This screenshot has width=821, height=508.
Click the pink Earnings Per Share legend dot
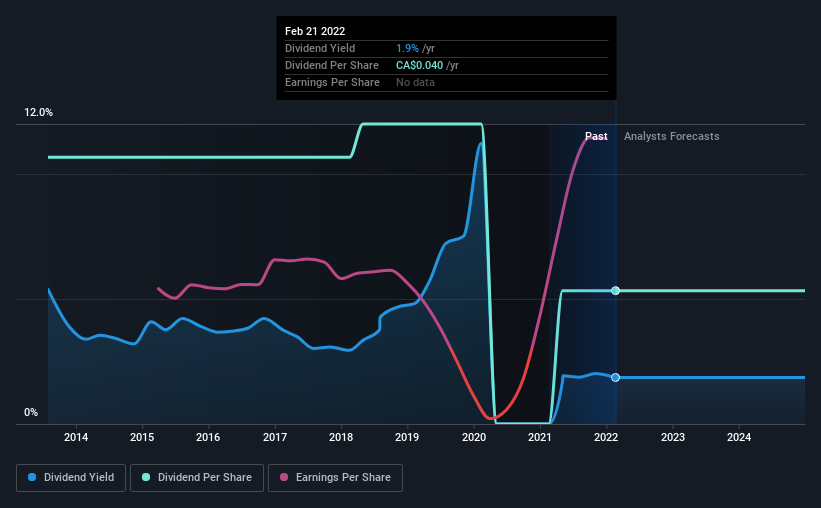coord(284,477)
